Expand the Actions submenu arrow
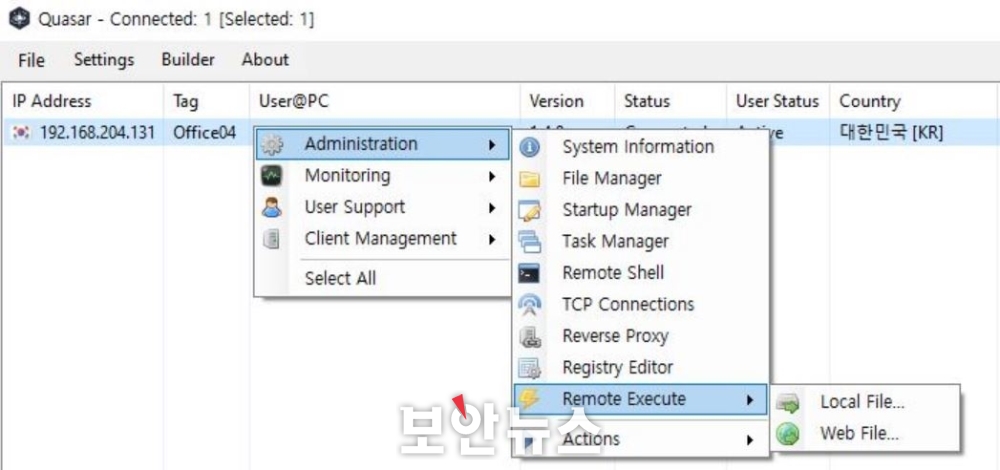 tap(750, 440)
